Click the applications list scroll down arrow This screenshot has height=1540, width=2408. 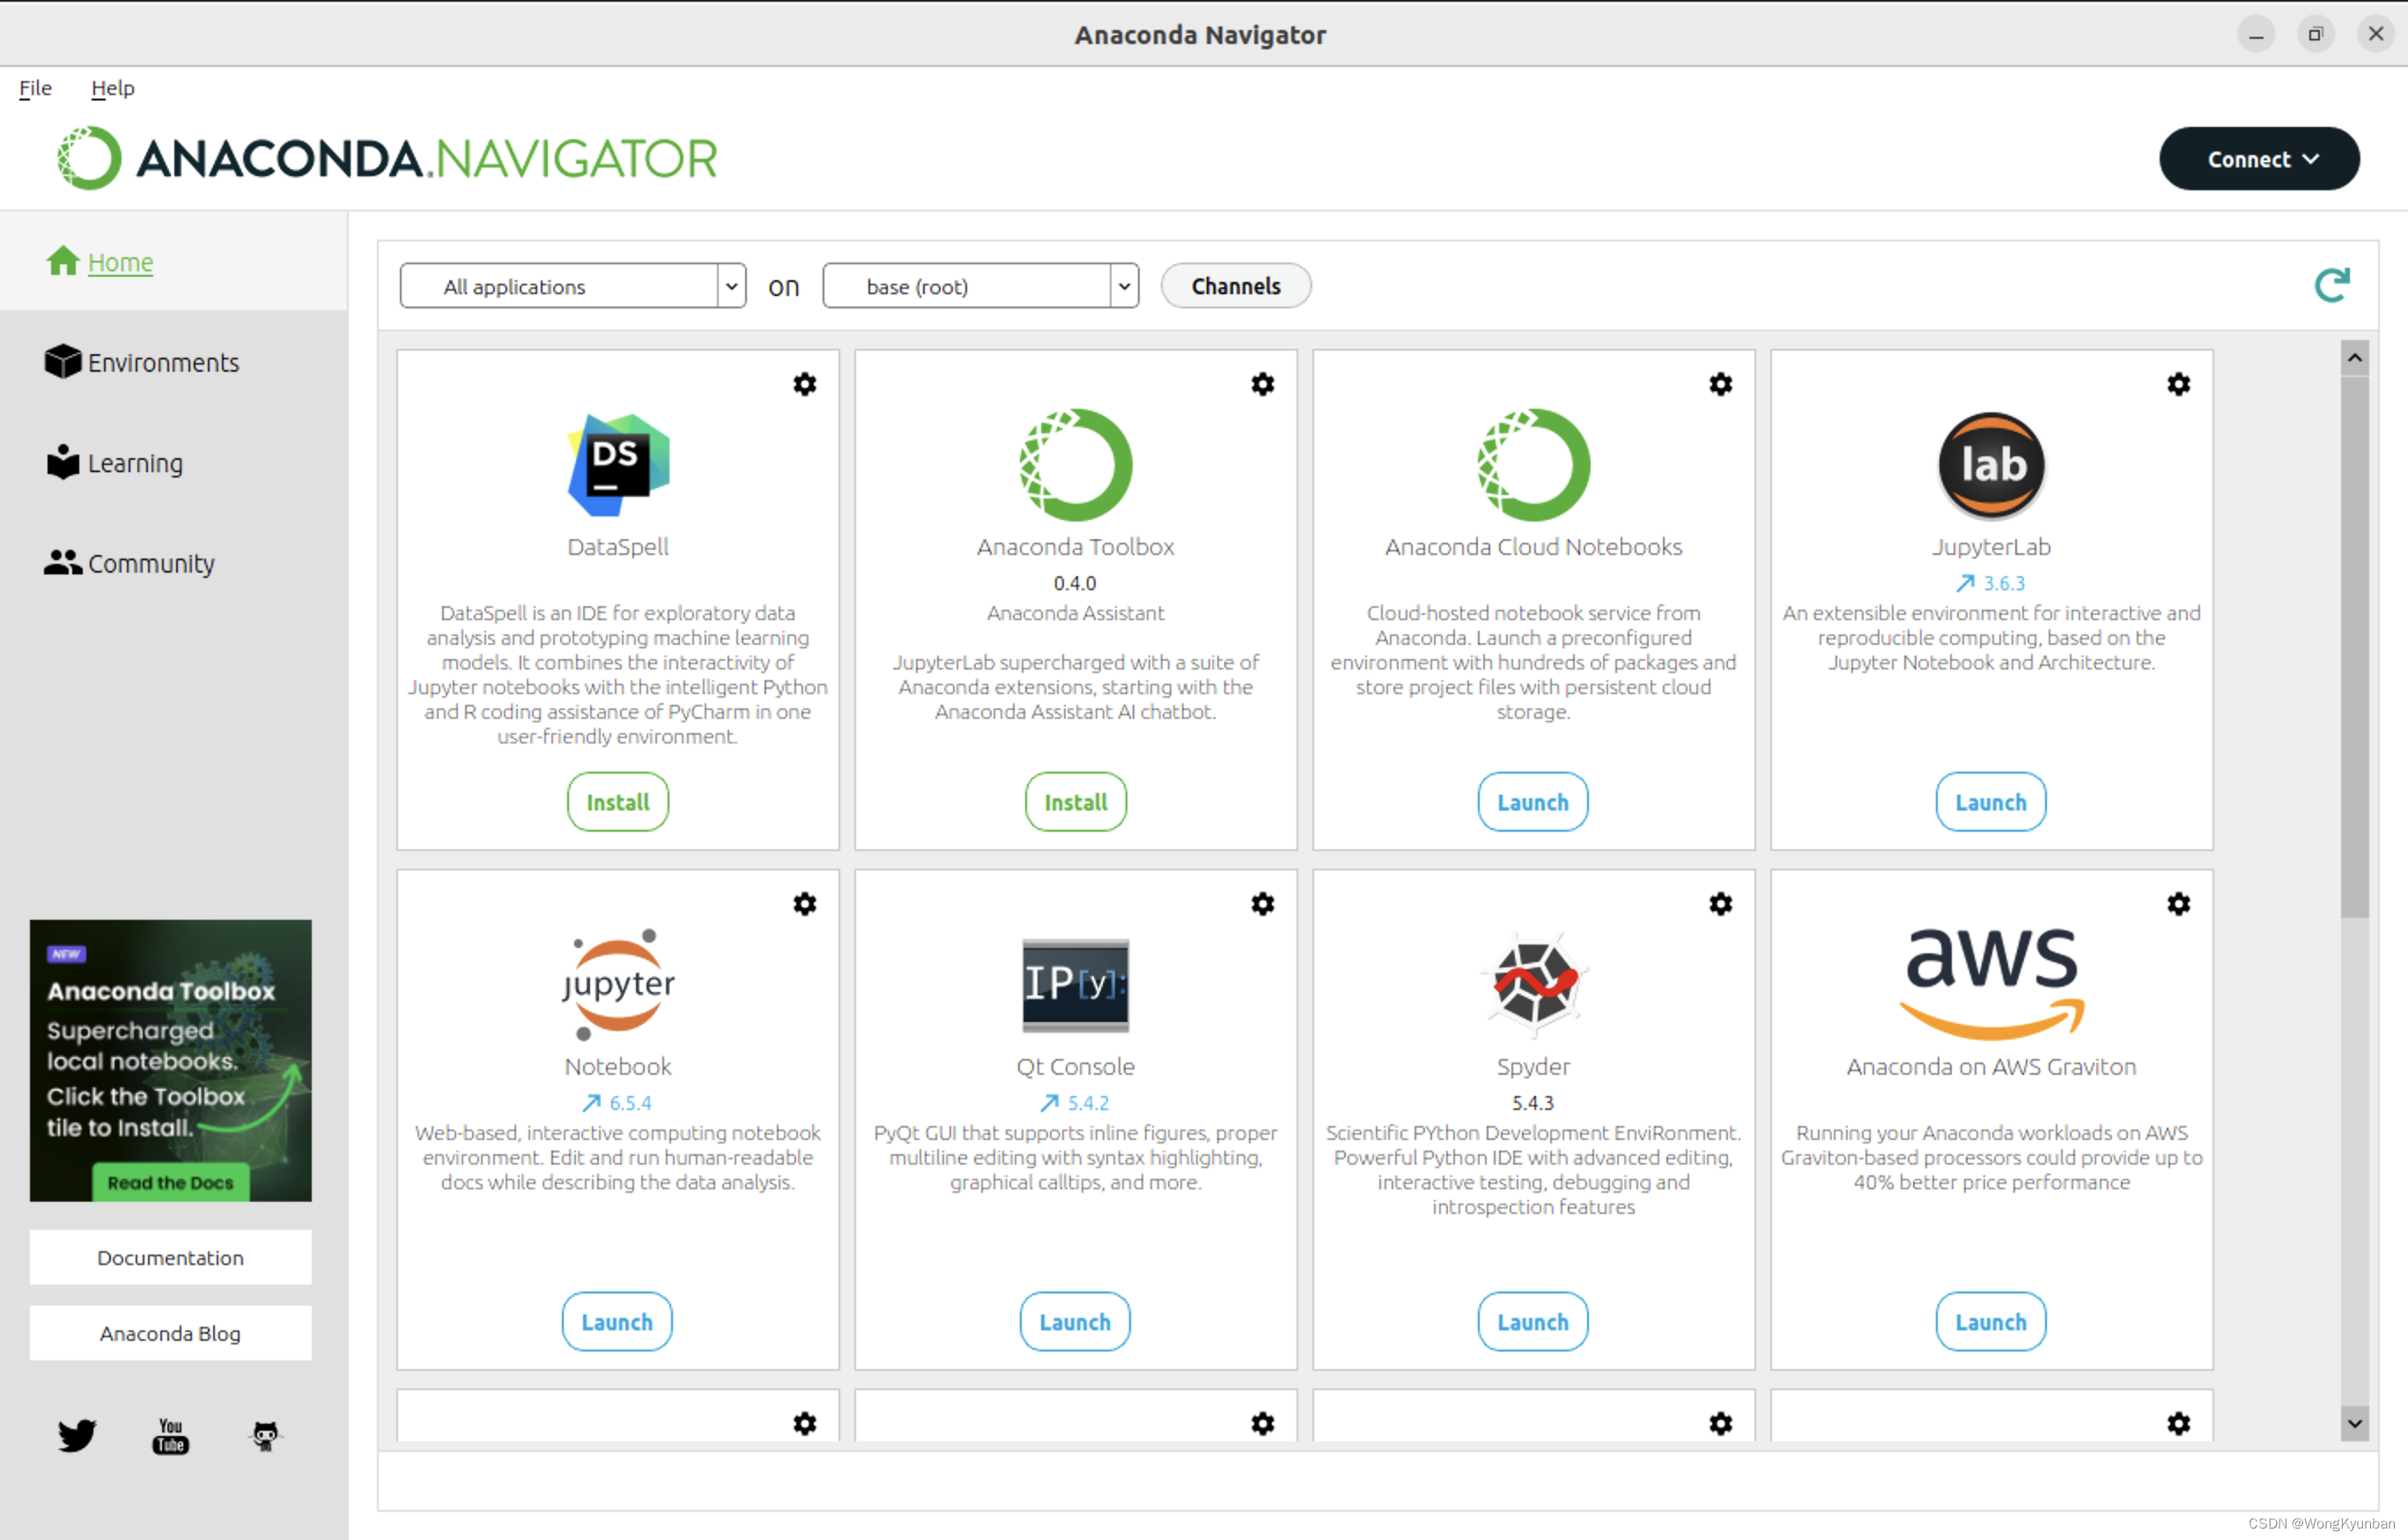click(2355, 1424)
